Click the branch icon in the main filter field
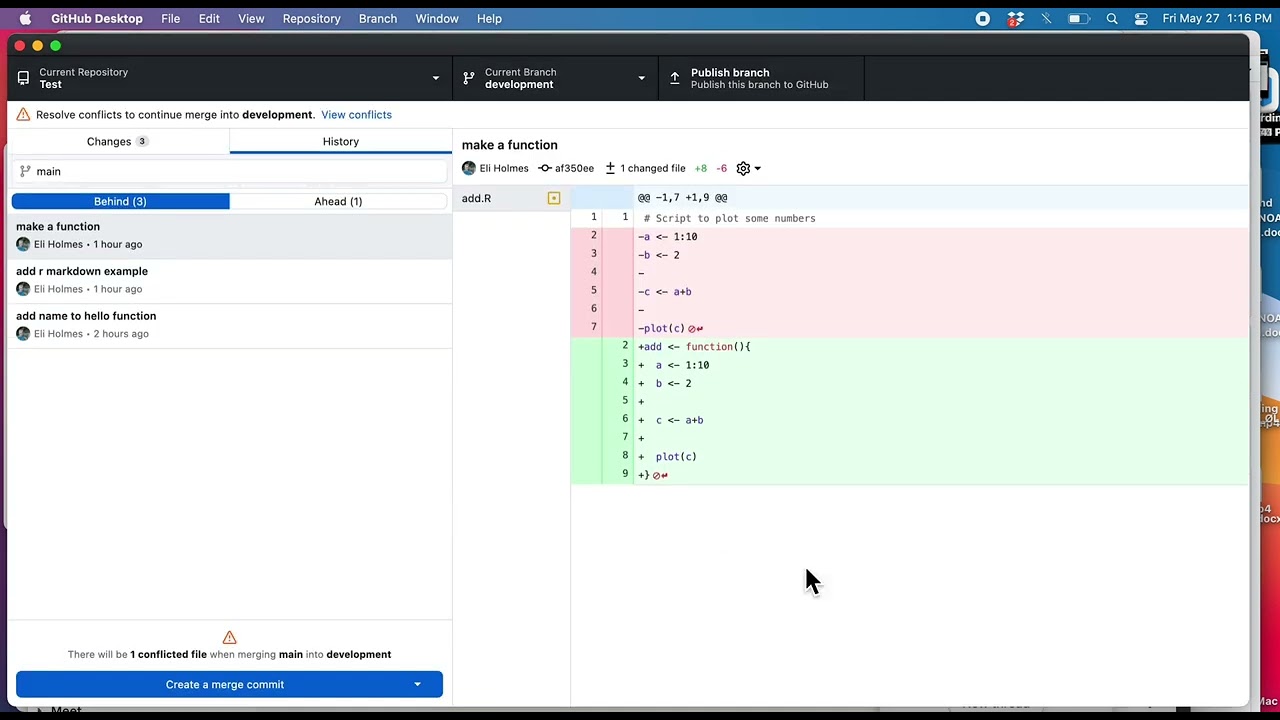 coord(25,171)
